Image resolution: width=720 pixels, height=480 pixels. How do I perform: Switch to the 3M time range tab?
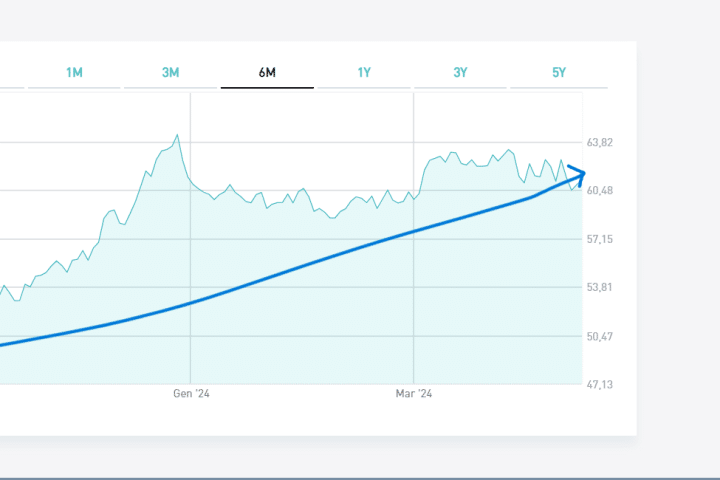170,73
